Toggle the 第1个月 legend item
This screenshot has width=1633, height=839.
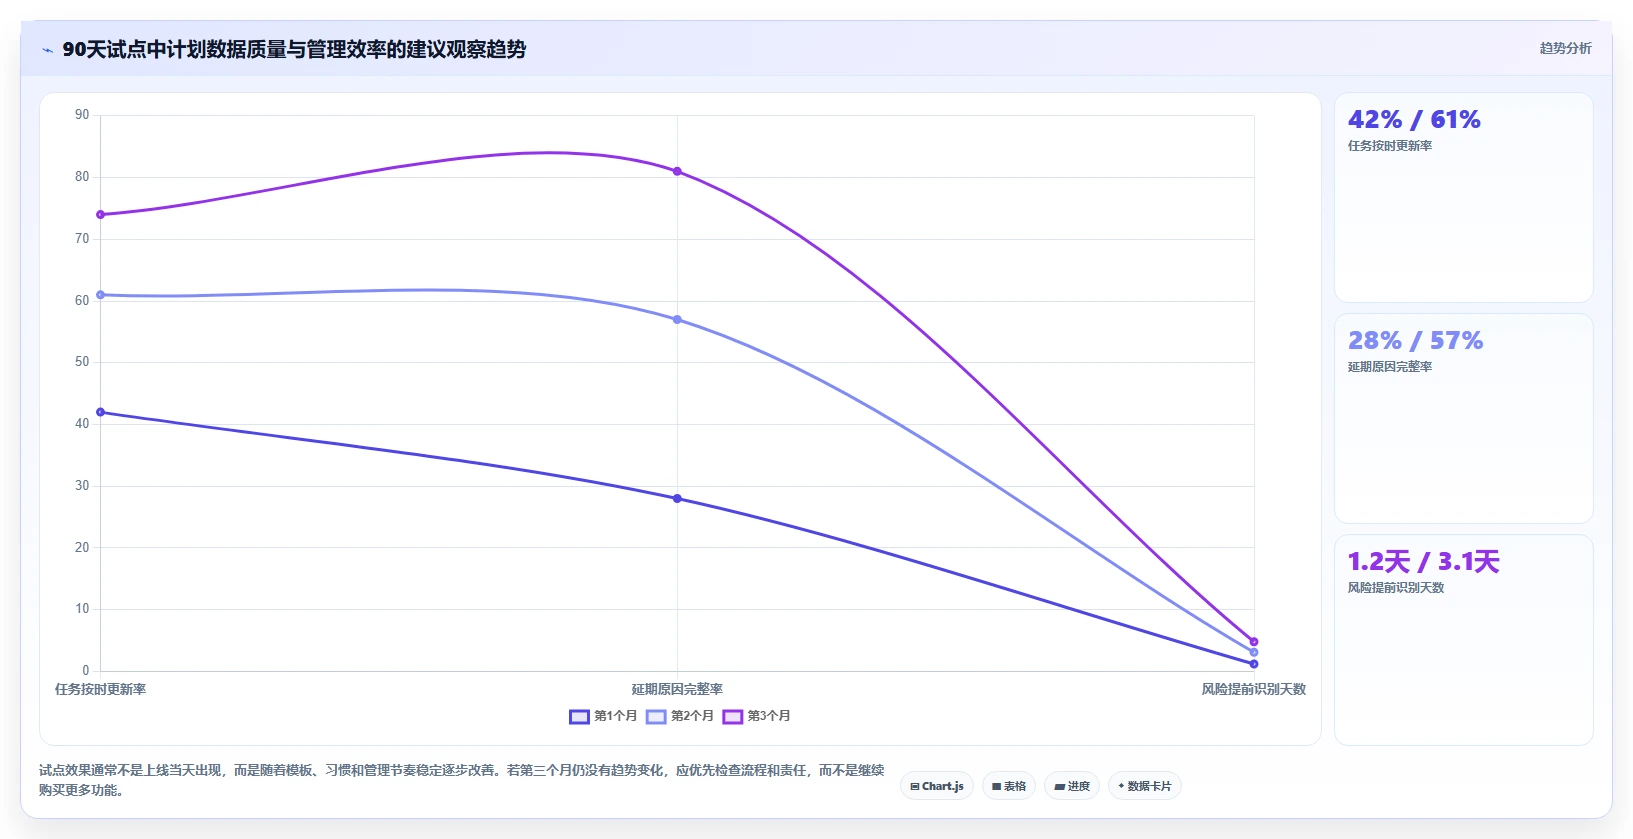point(603,716)
